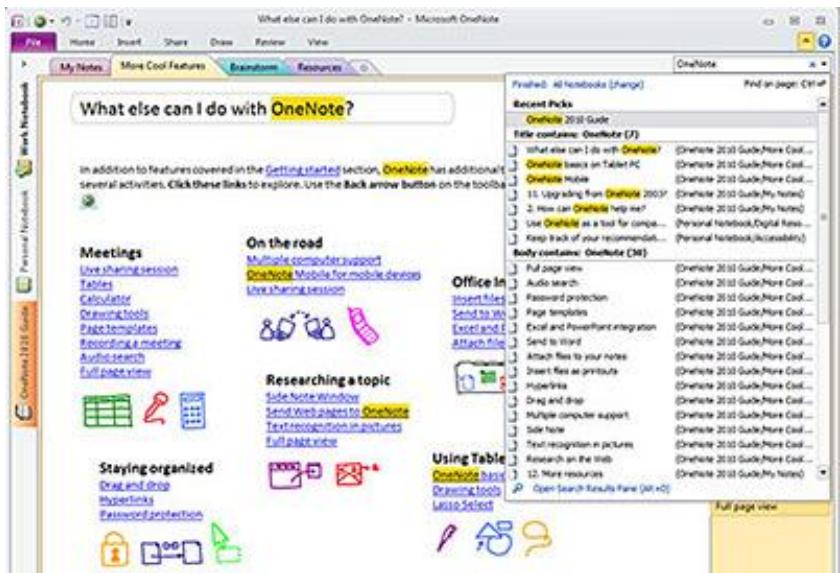Switch to the Brainstorm section tab
The width and height of the screenshot is (840, 573).
coord(253,67)
